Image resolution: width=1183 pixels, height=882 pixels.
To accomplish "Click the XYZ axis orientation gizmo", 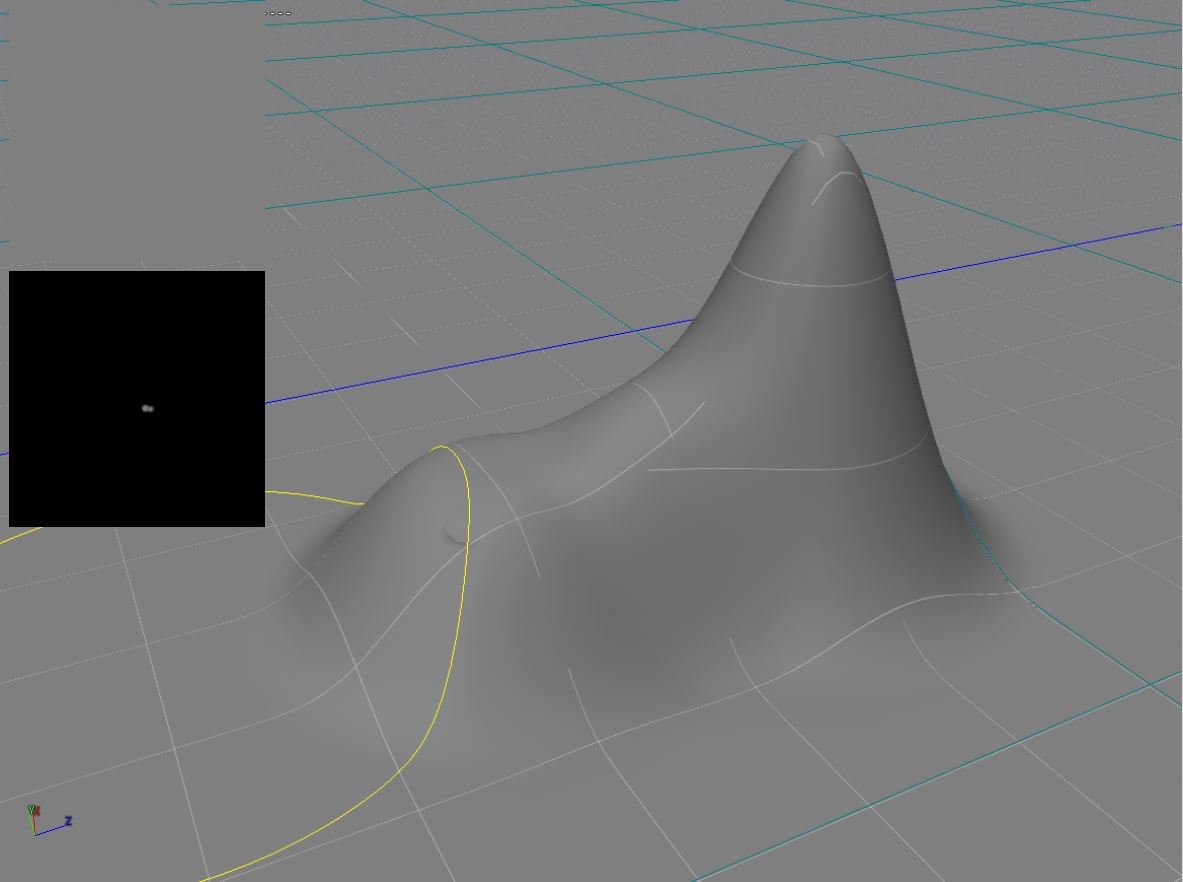I will tap(48, 820).
